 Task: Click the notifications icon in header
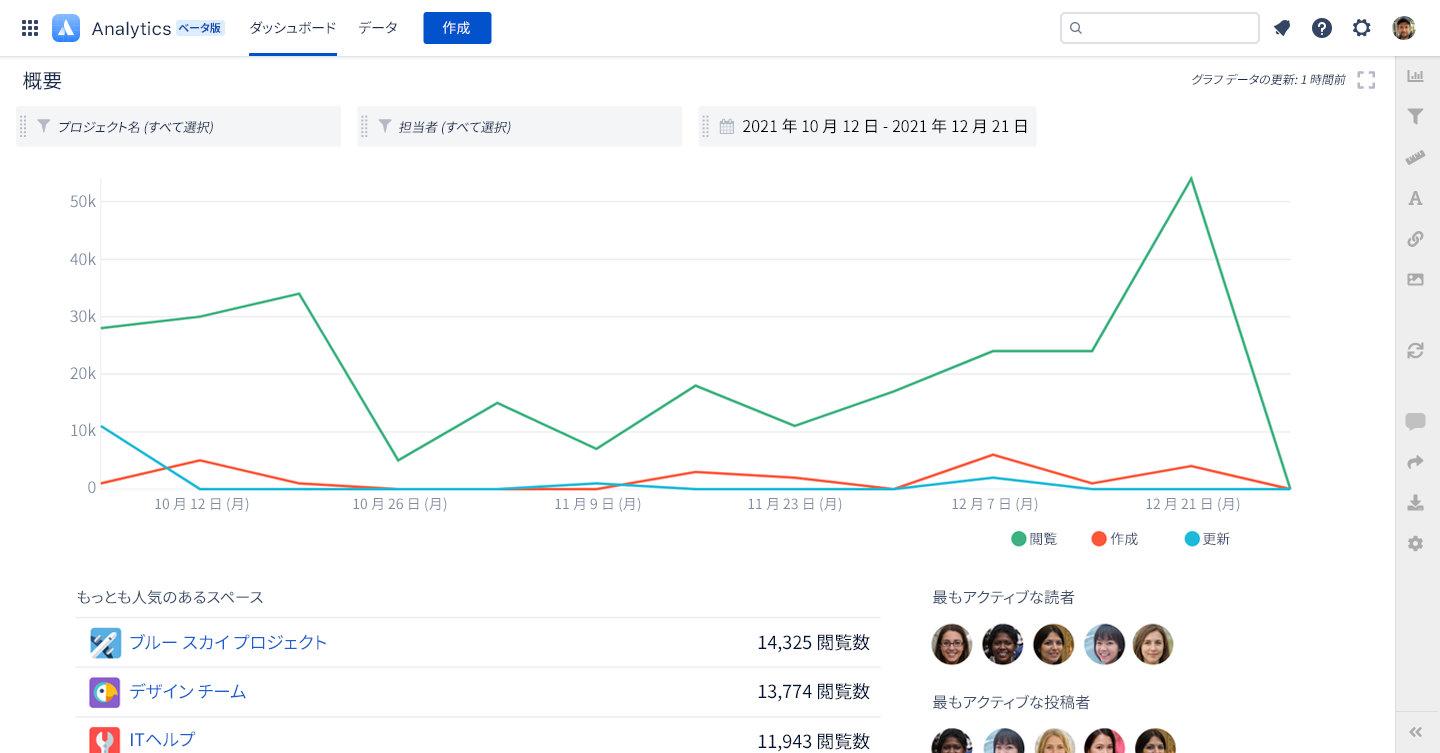[x=1282, y=28]
